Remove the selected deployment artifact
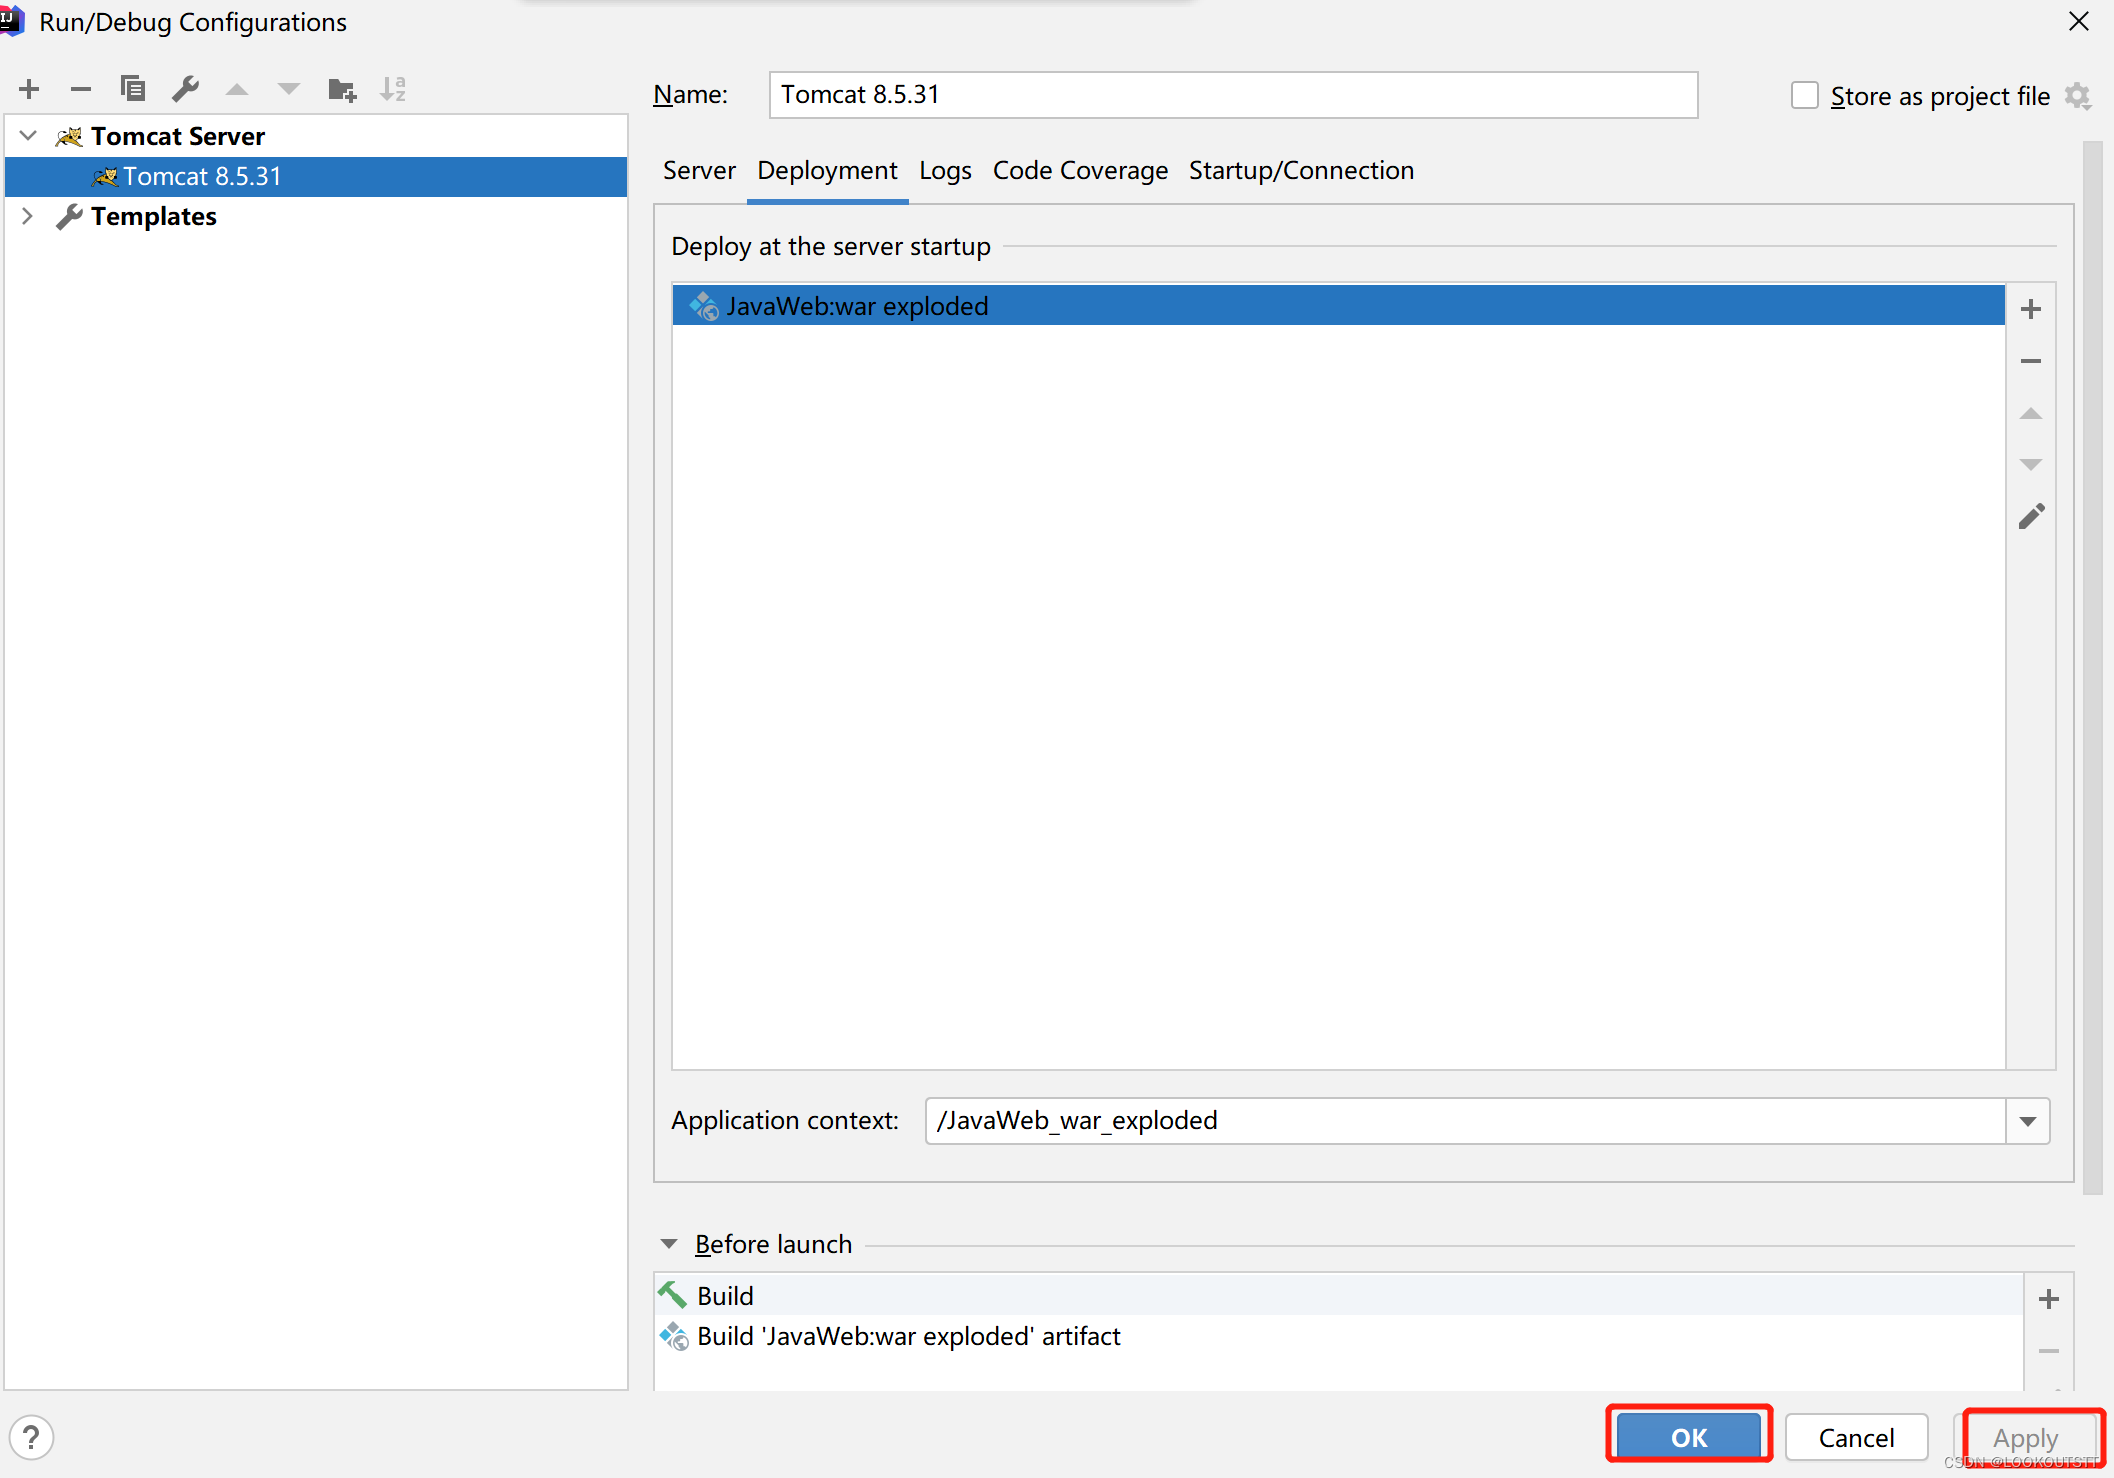This screenshot has width=2114, height=1478. (x=2031, y=361)
